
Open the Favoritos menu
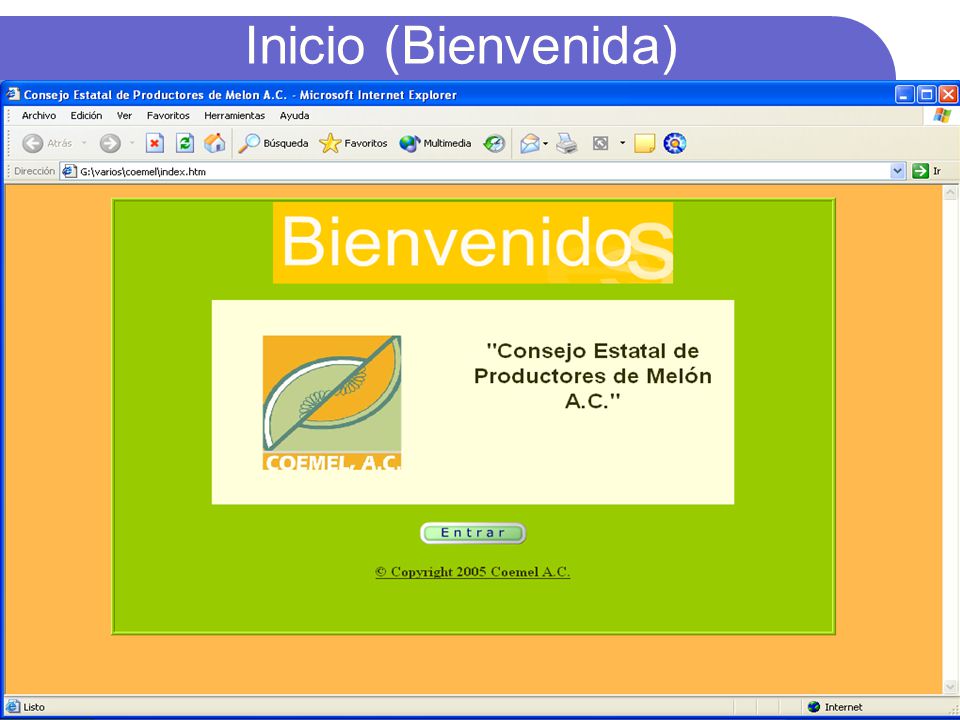(168, 116)
